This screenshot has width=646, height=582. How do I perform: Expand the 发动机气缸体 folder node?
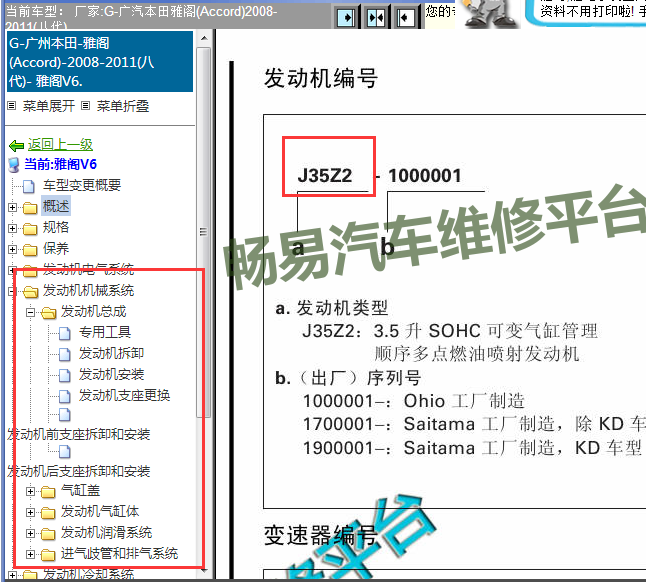(x=30, y=512)
